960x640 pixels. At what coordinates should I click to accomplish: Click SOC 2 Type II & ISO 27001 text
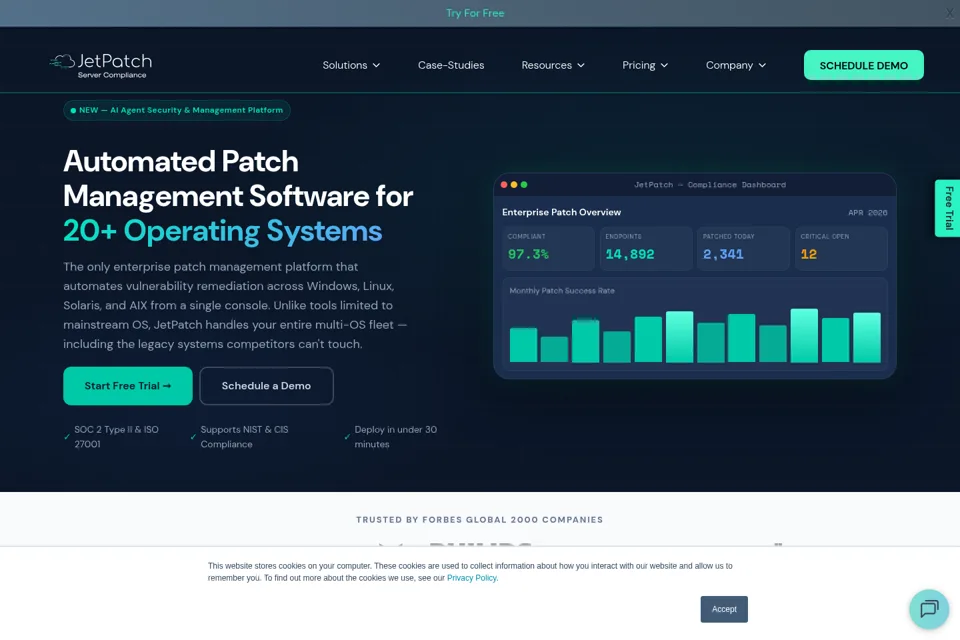(116, 437)
